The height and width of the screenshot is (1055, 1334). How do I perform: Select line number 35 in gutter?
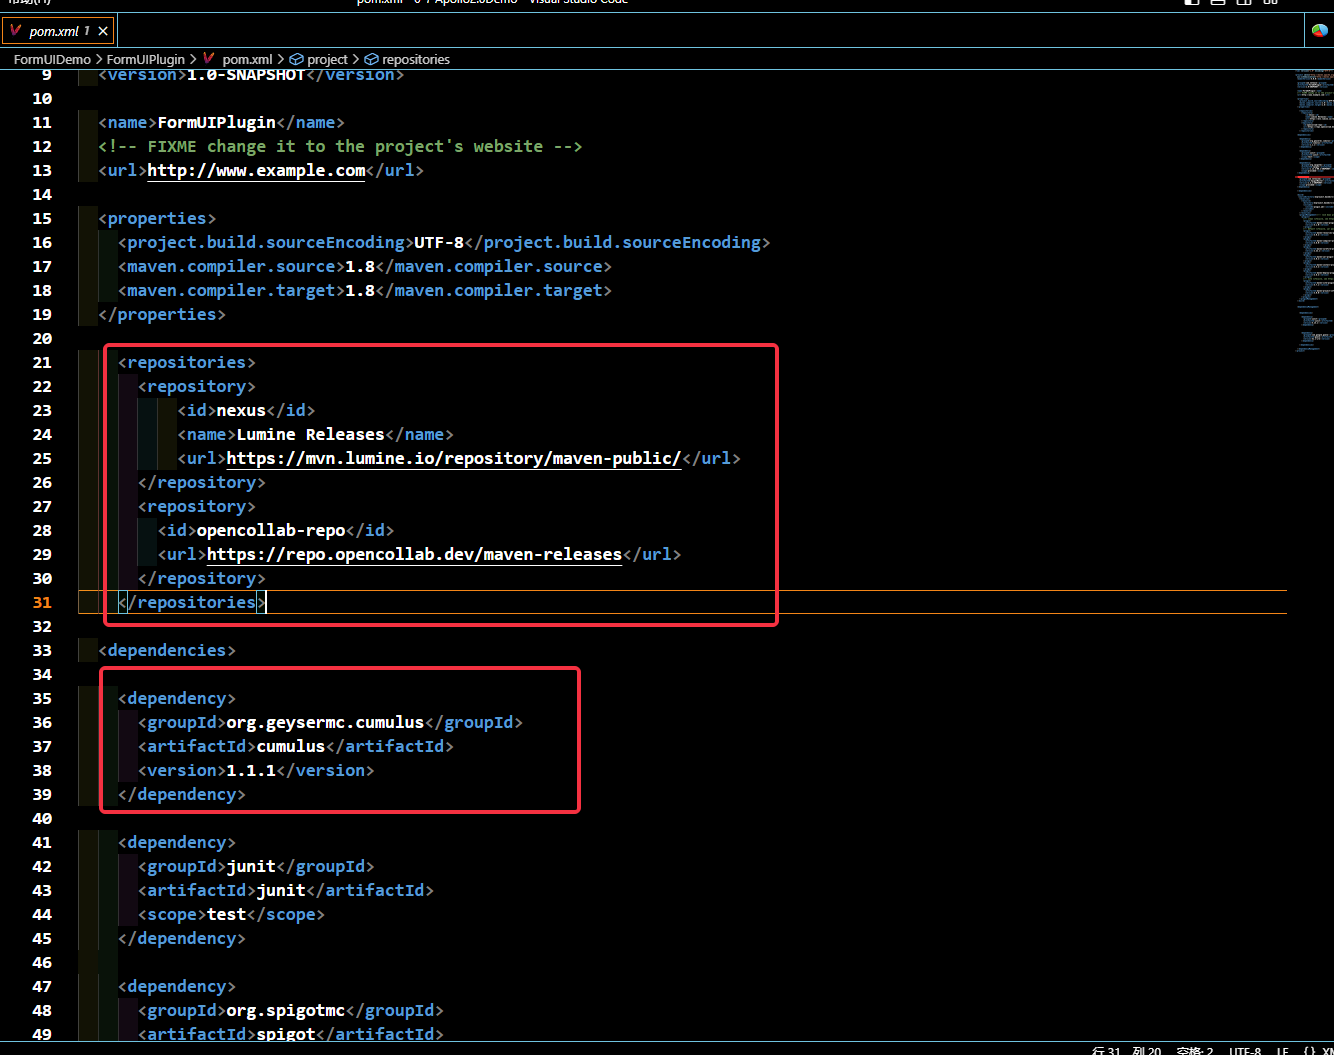42,698
